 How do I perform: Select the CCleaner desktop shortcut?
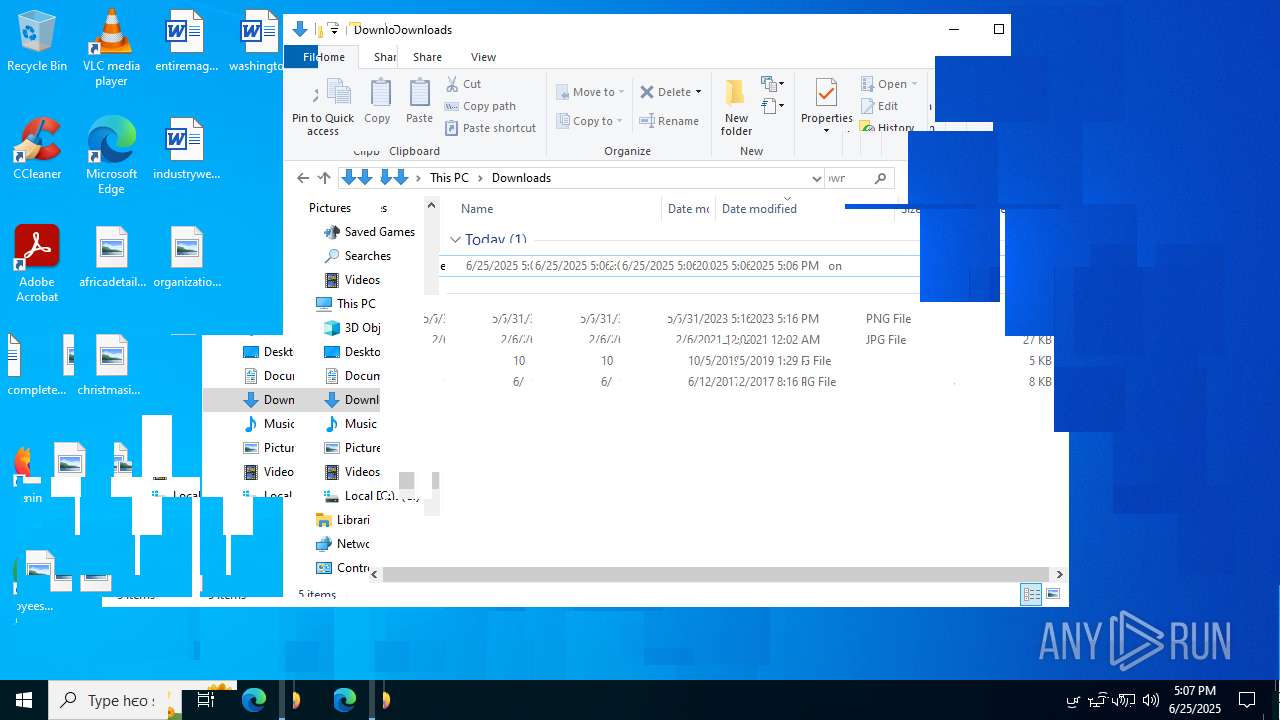37,149
